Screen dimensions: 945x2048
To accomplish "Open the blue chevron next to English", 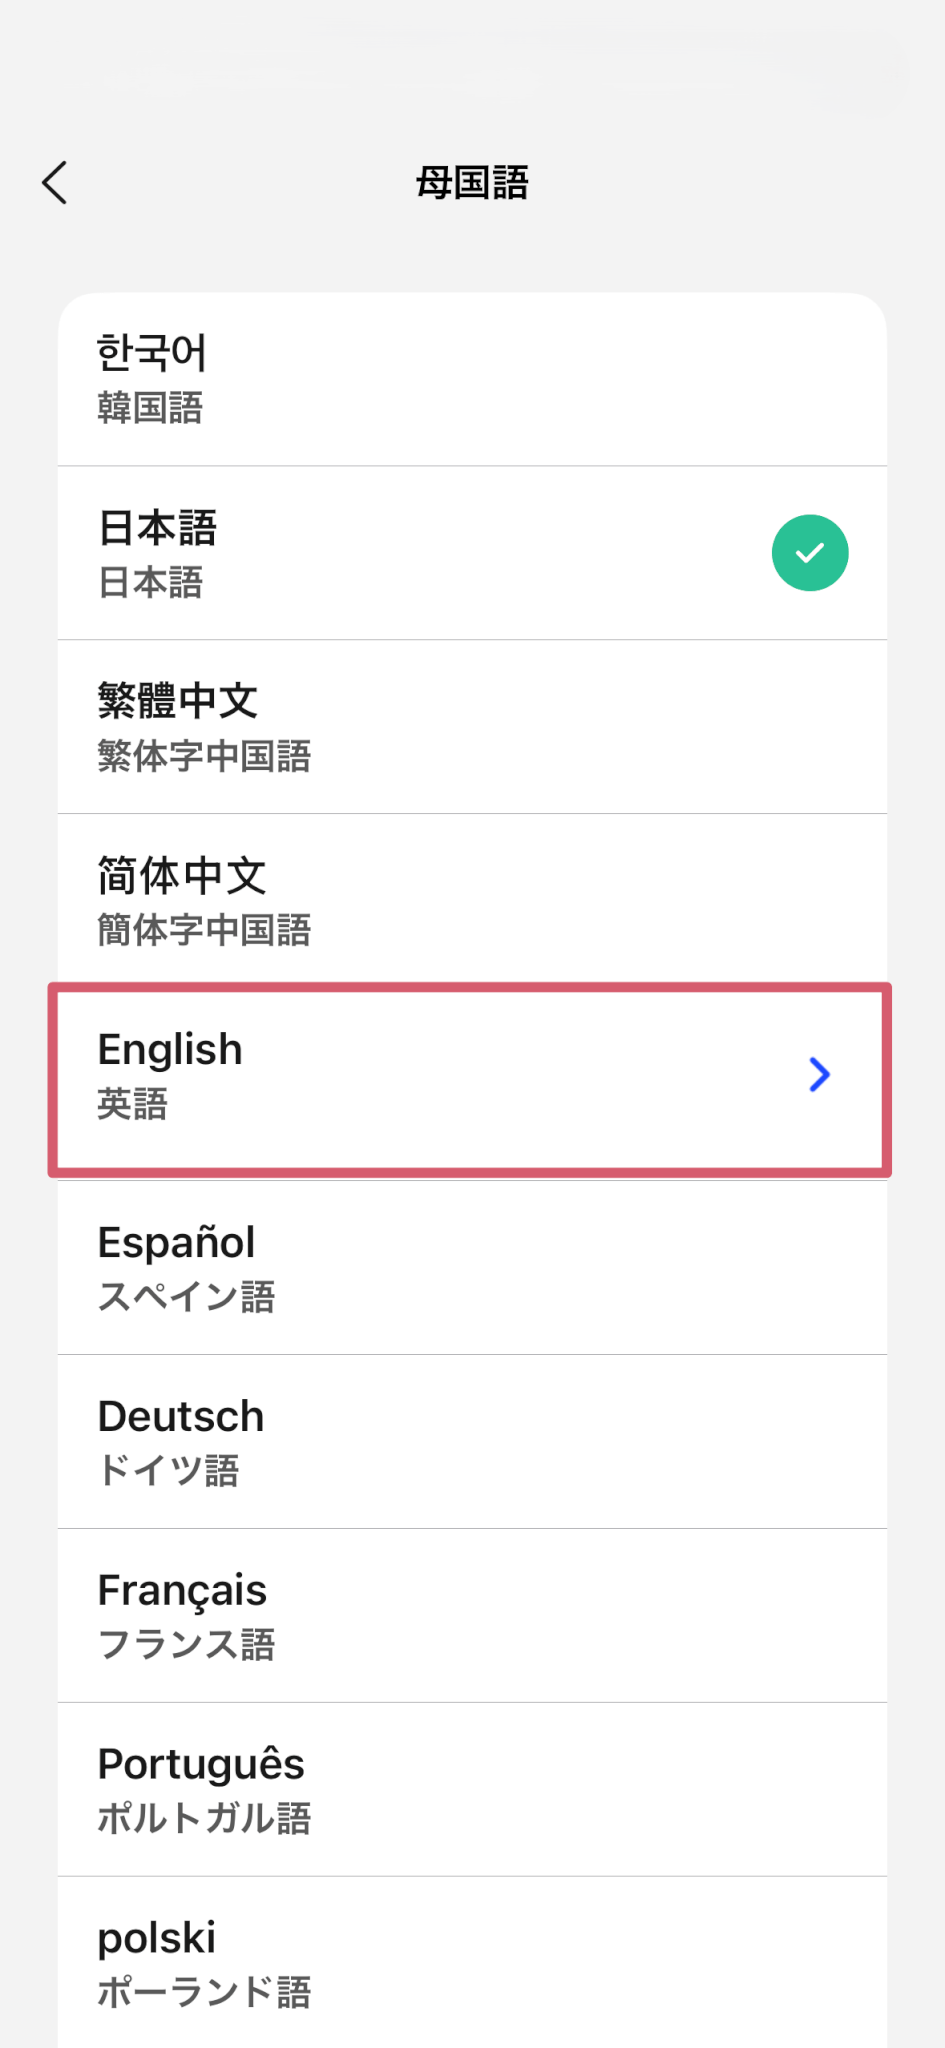I will [819, 1075].
